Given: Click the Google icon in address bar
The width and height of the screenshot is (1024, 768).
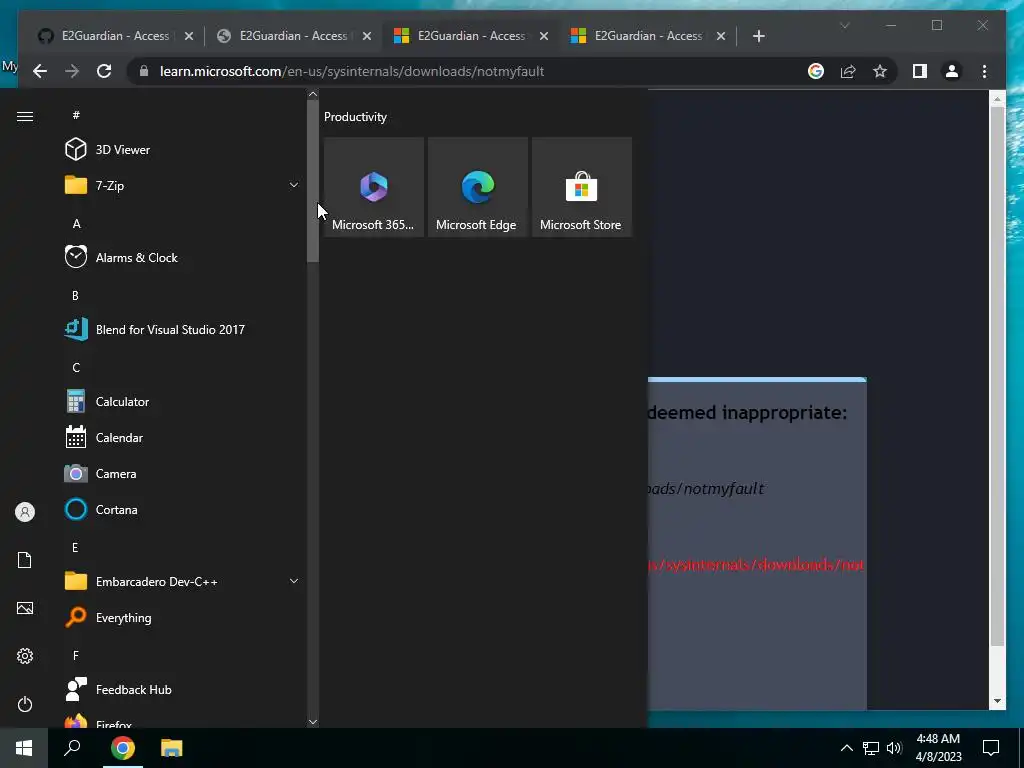Looking at the screenshot, I should click(x=816, y=71).
